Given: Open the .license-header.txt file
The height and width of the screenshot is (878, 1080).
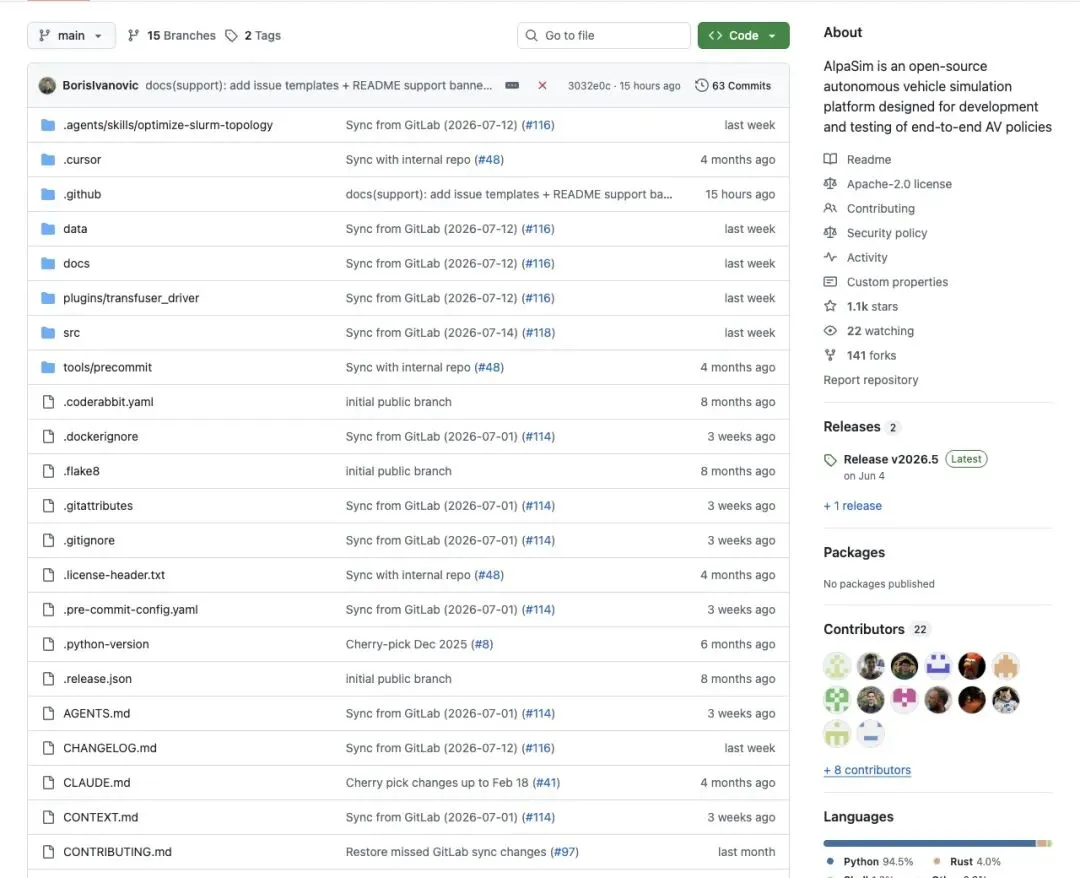Looking at the screenshot, I should point(114,574).
